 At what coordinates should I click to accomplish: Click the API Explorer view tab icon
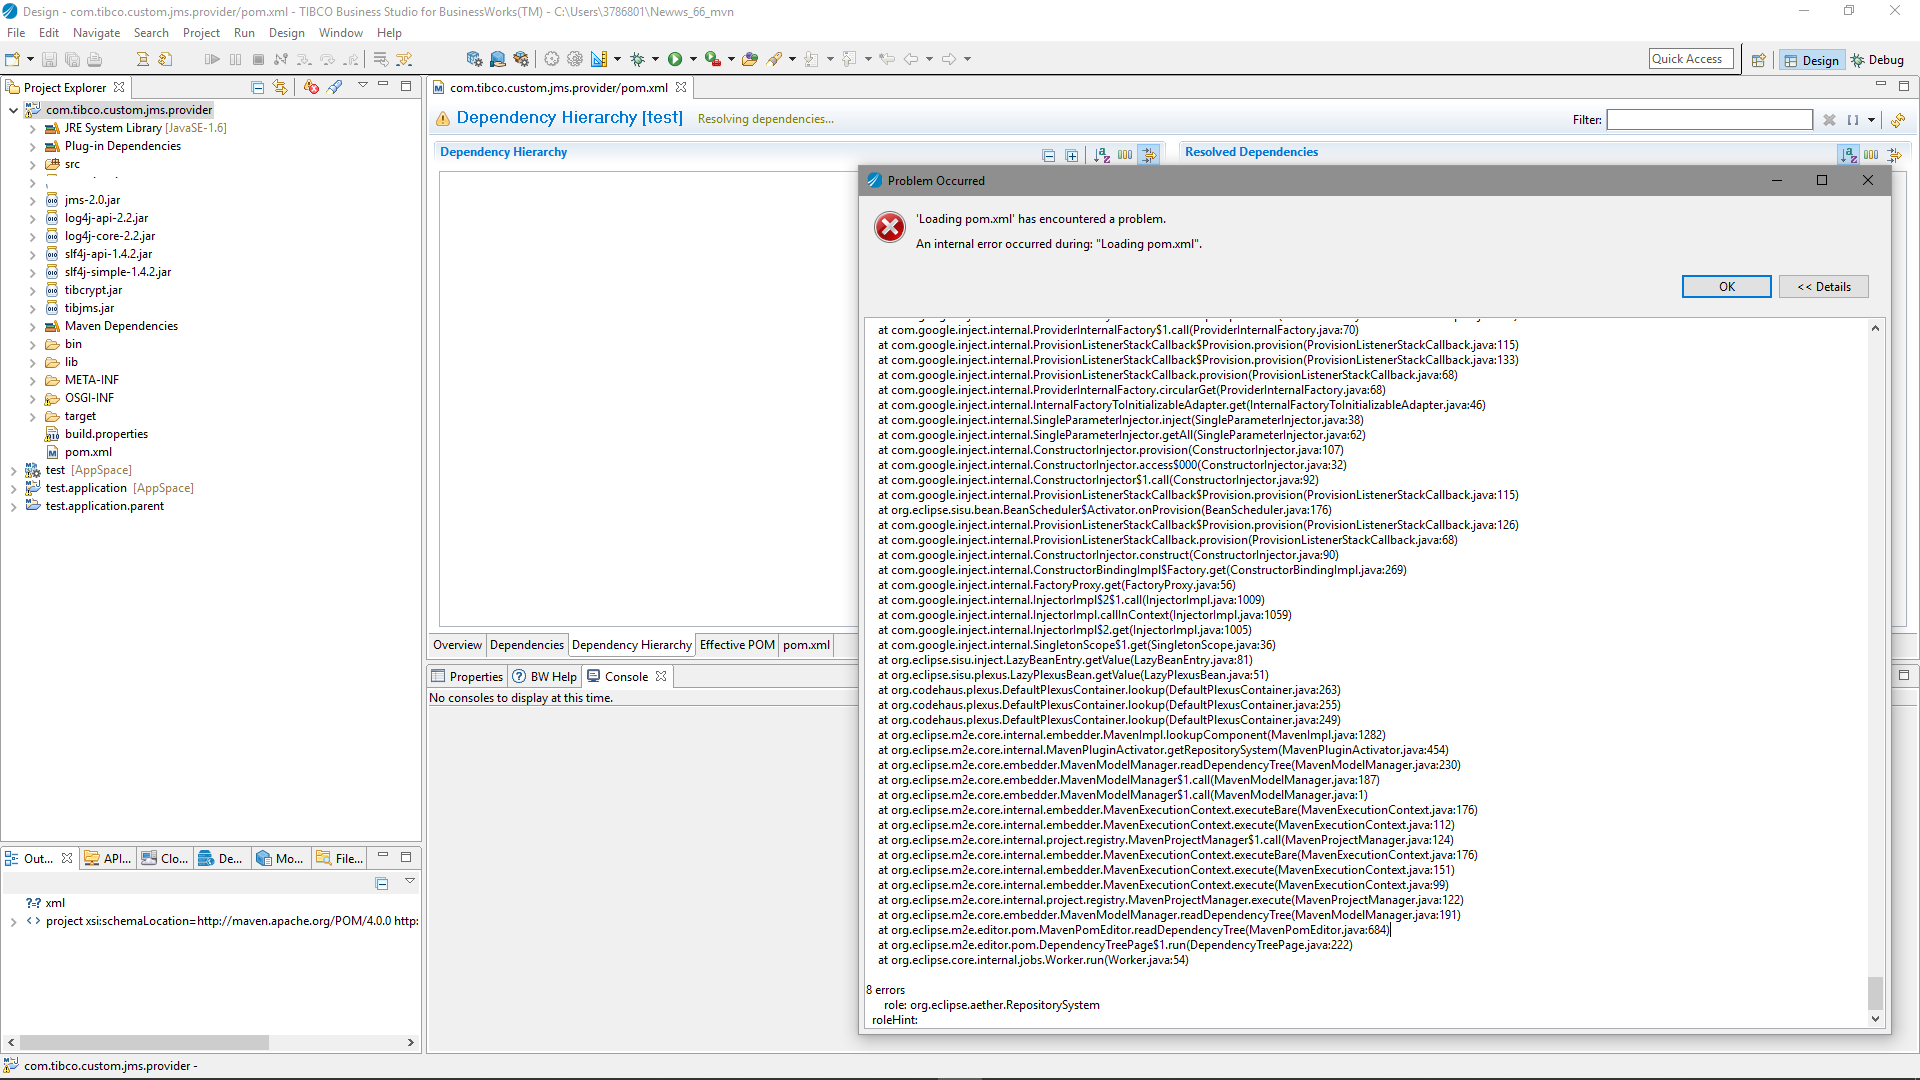pyautogui.click(x=92, y=858)
